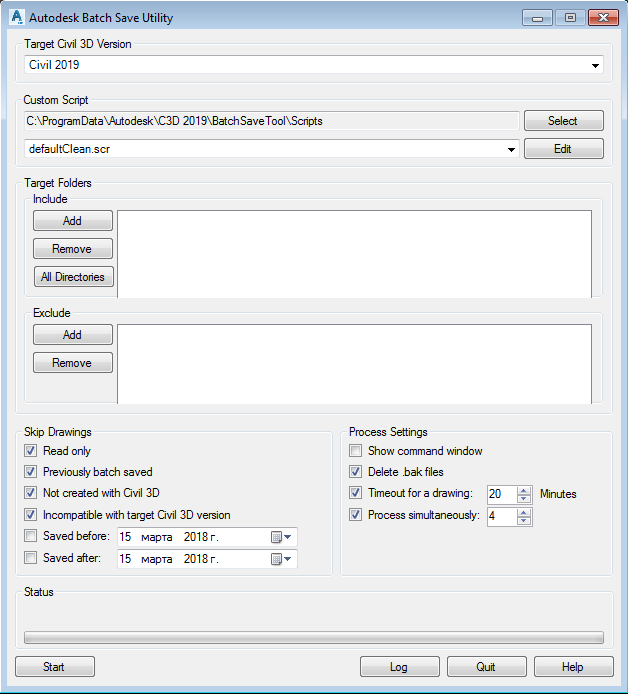Click the custom script path field
Viewport: 628px width, 694px height.
[x=272, y=121]
